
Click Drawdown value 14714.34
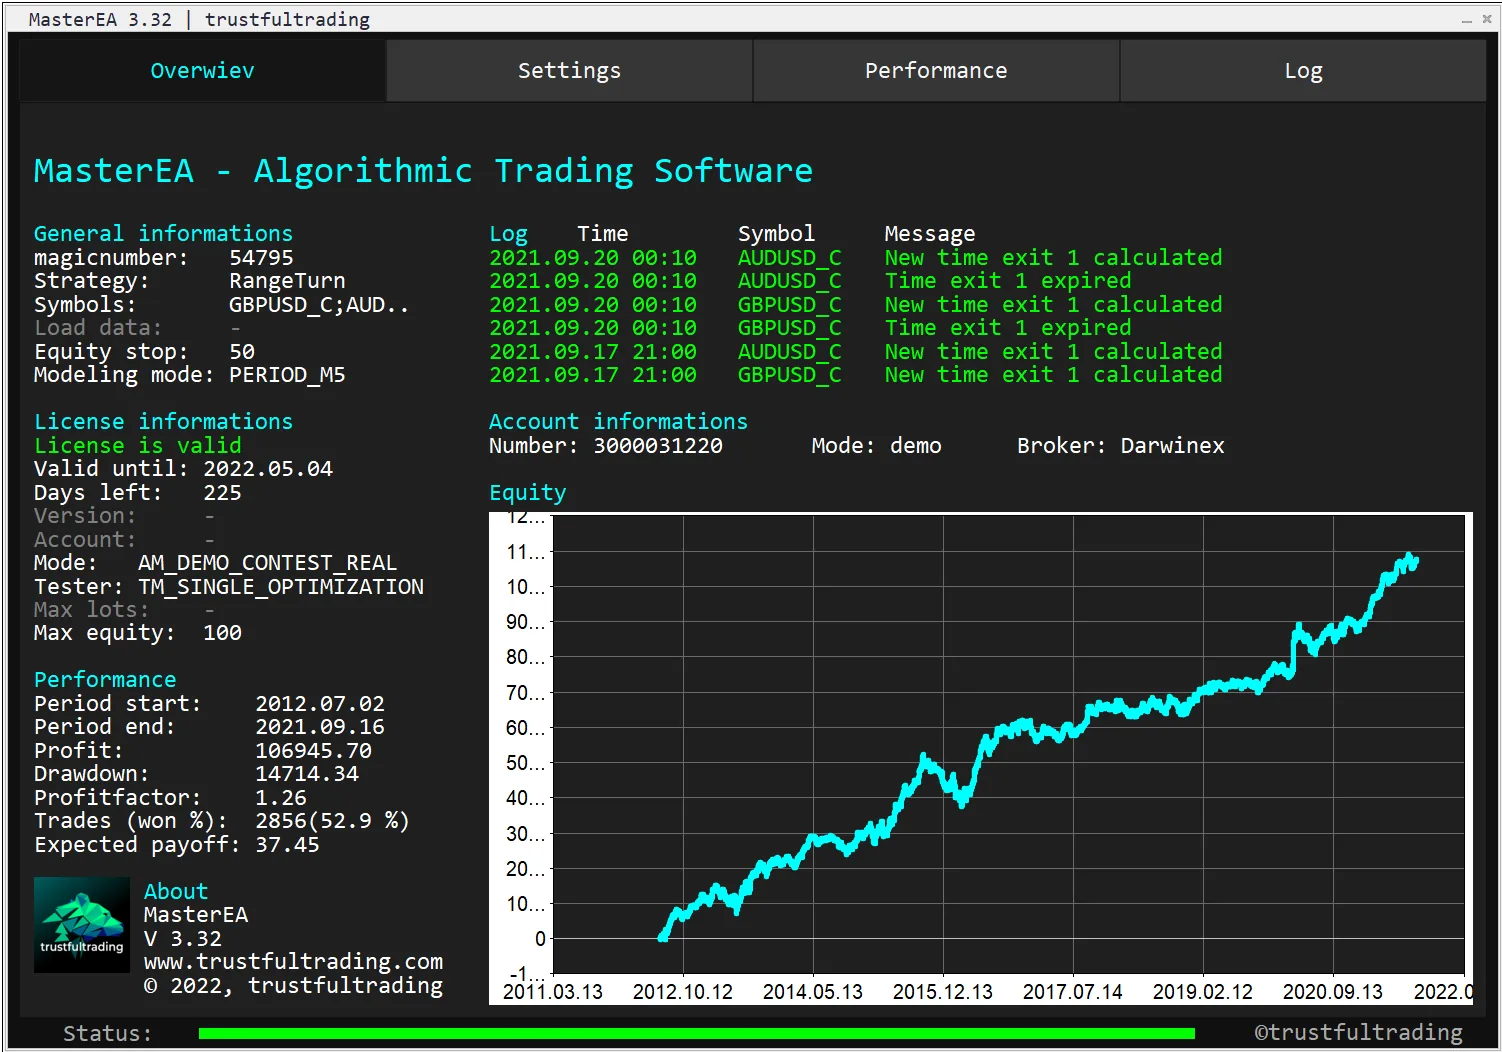307,774
